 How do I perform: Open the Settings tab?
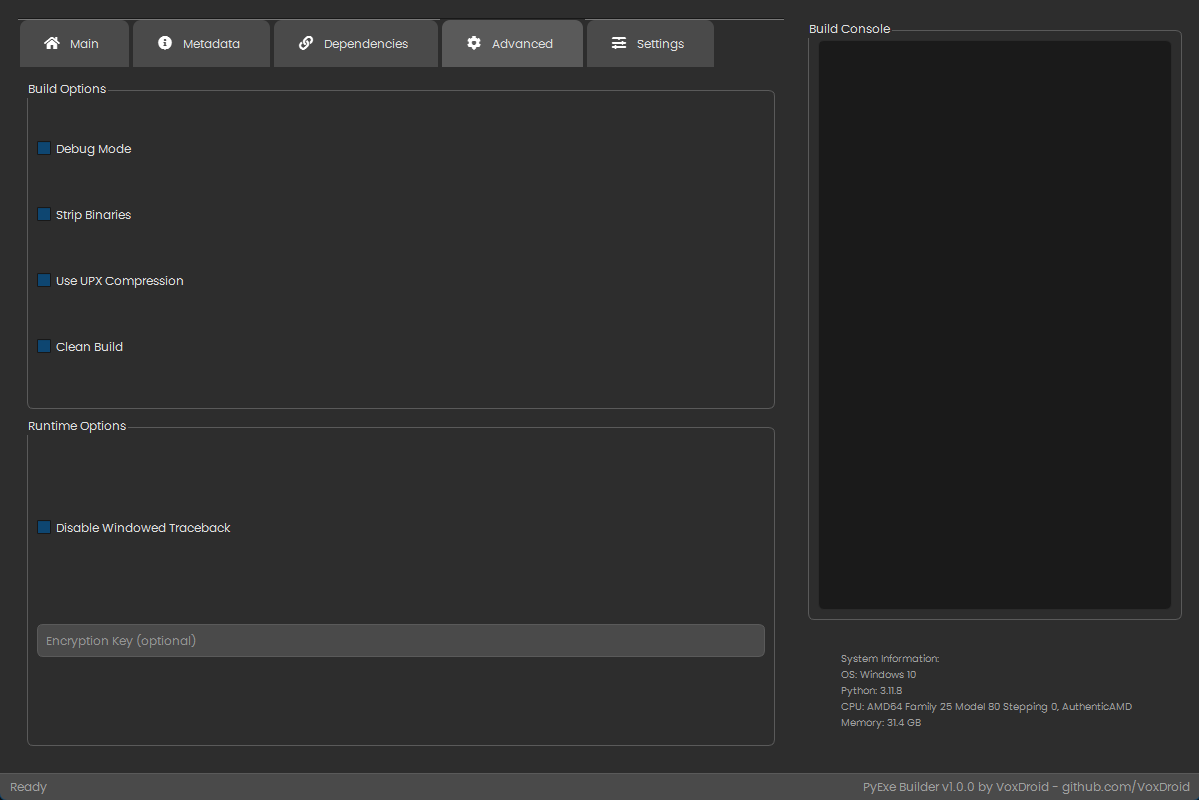tap(650, 44)
